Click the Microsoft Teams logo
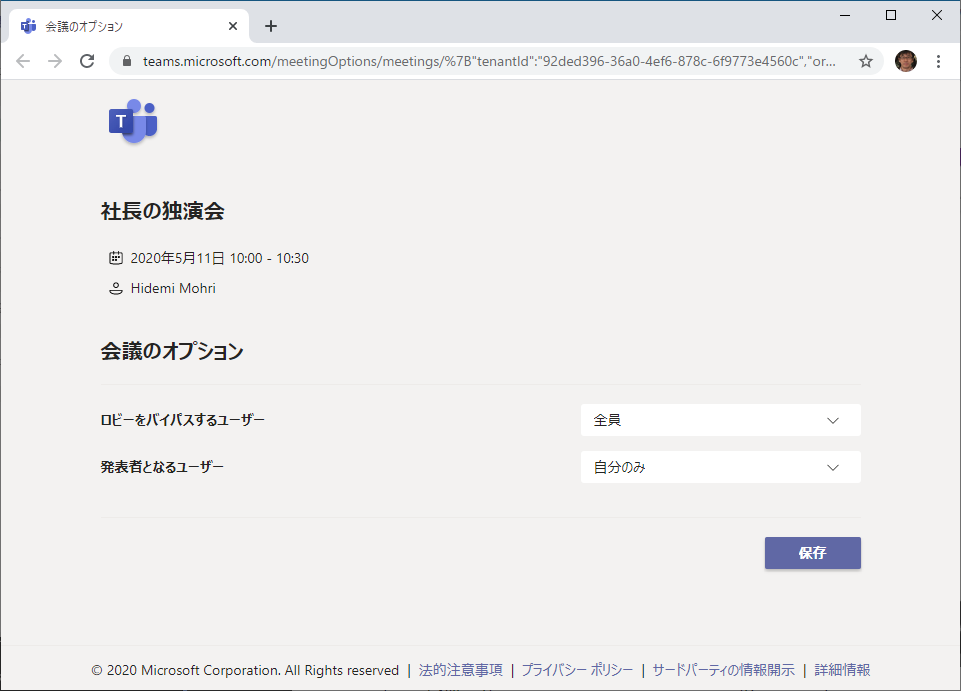The width and height of the screenshot is (961, 691). tap(133, 121)
